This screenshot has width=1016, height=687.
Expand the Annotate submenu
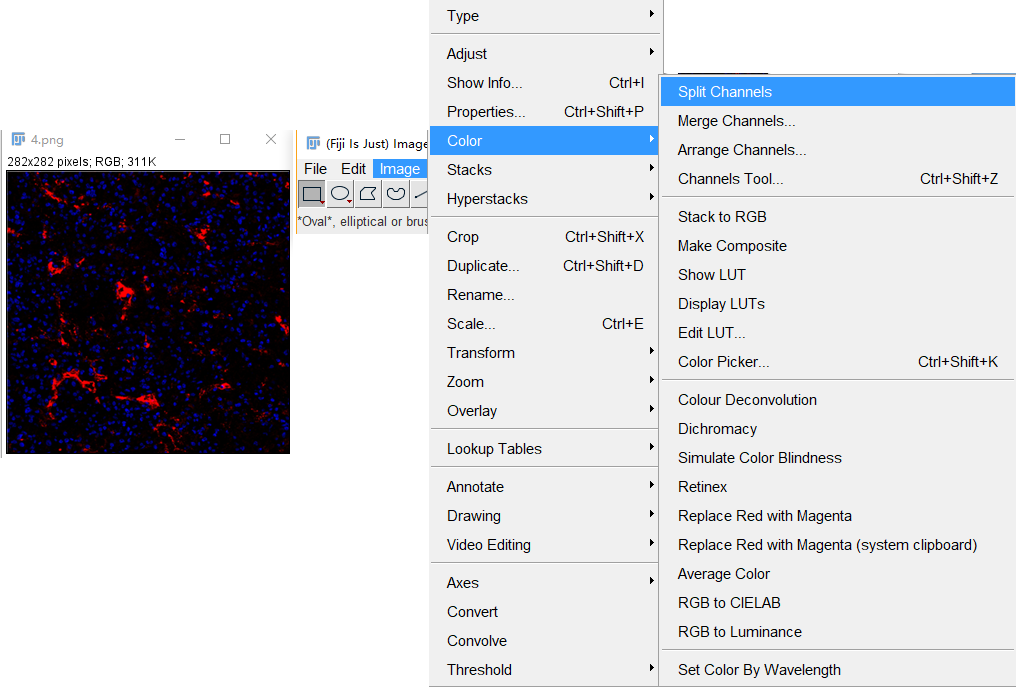pos(544,487)
